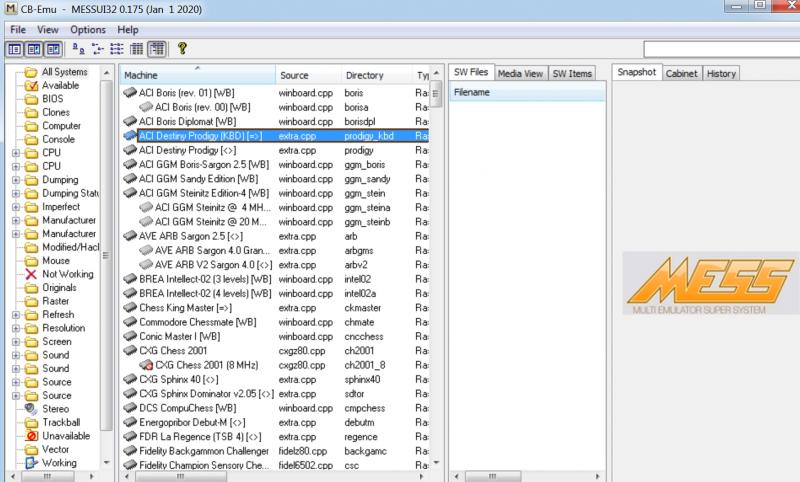Expand the Screen folder tree node
The height and width of the screenshot is (482, 800).
14,341
